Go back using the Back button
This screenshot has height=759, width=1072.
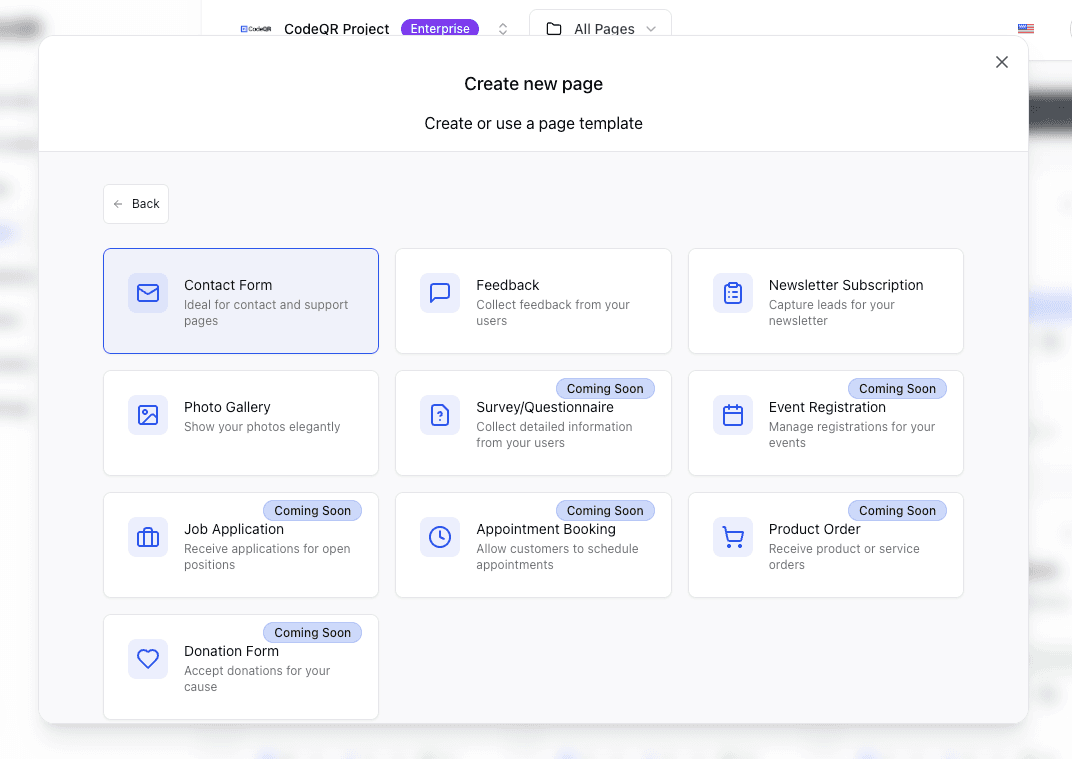pos(136,204)
